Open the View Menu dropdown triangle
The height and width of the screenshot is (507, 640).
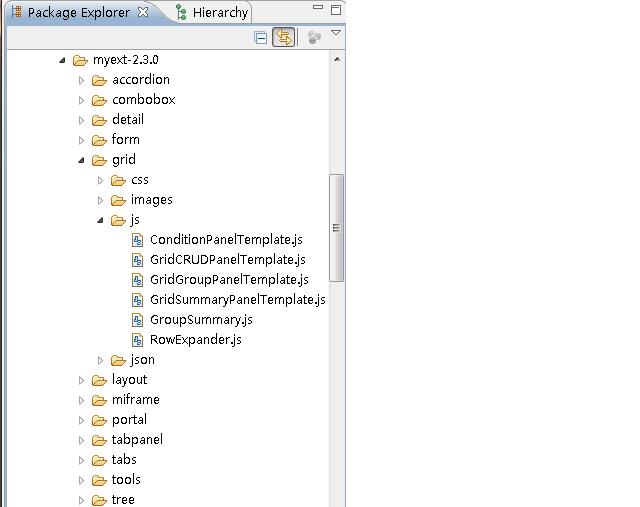click(336, 34)
